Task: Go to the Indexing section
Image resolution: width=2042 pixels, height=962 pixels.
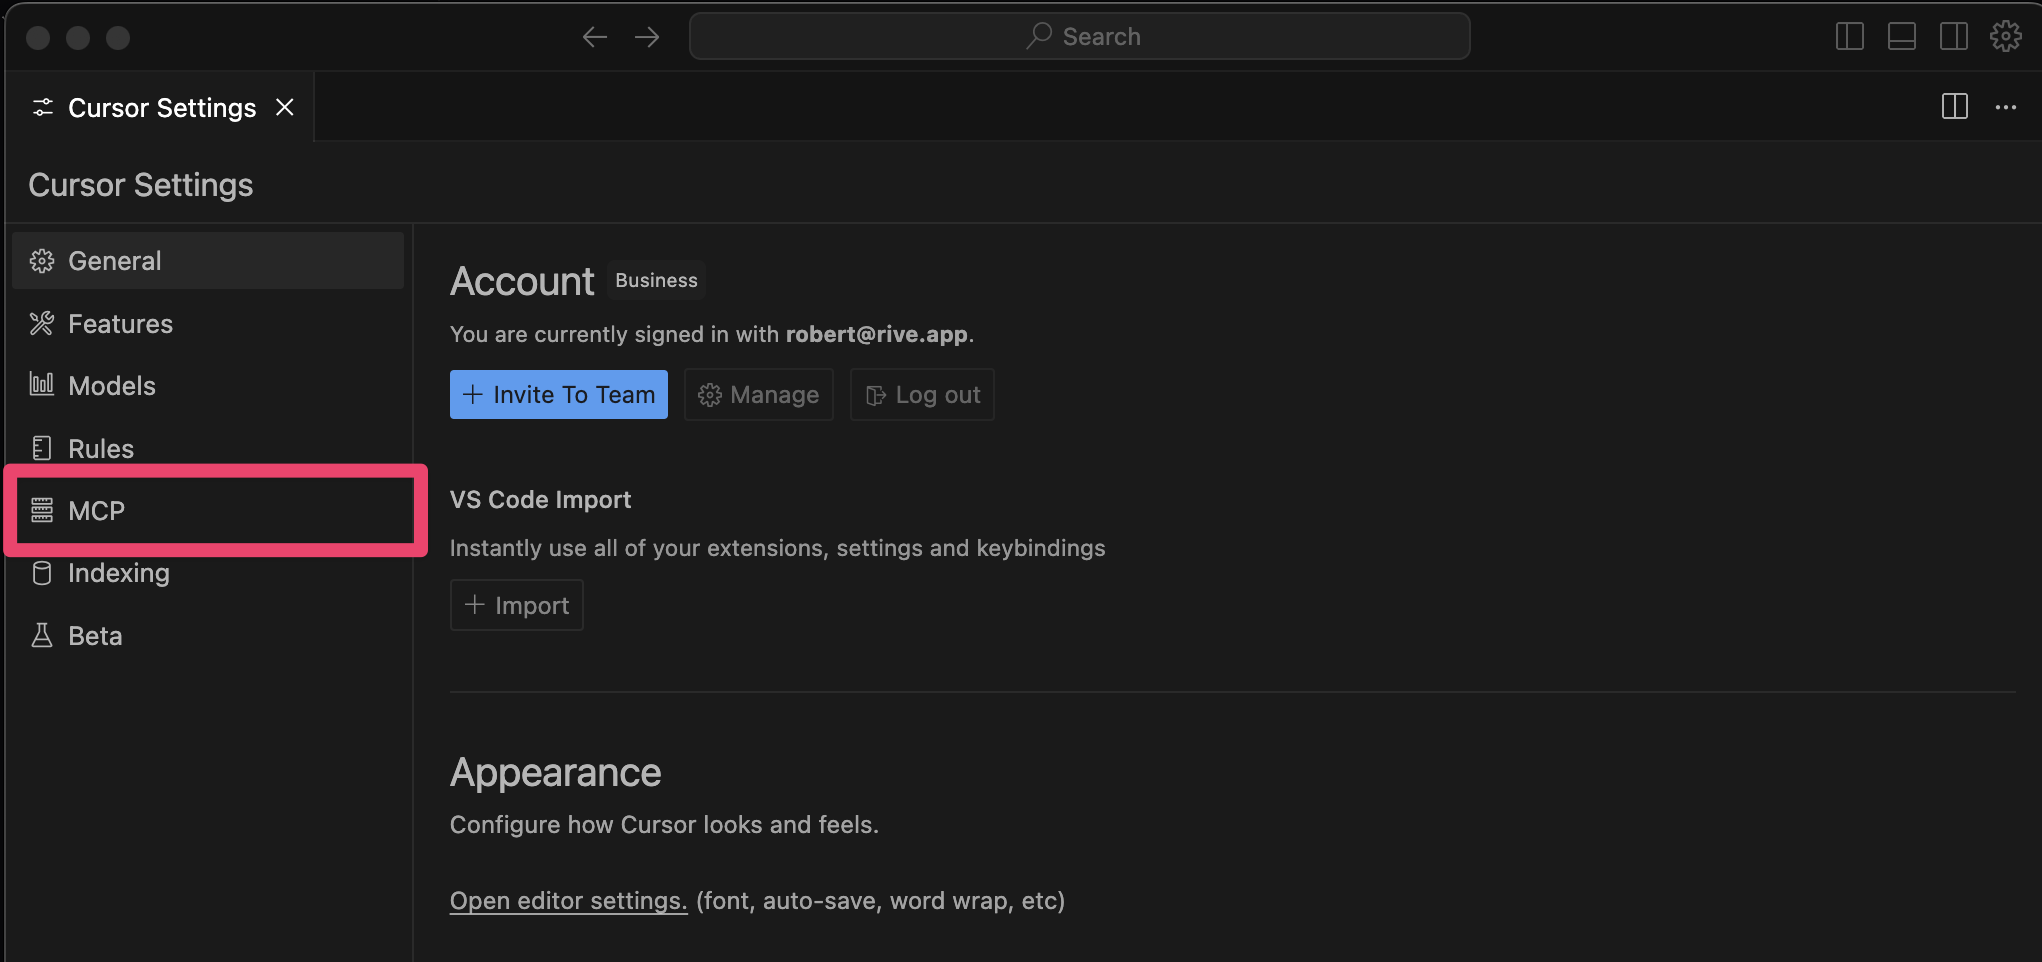Action: click(x=208, y=573)
